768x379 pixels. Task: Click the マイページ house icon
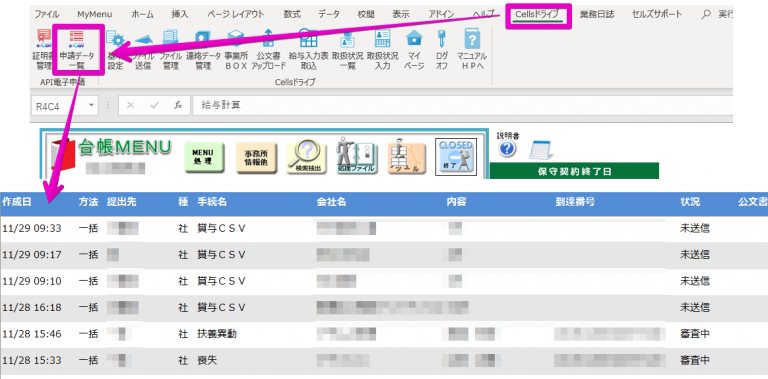pos(414,49)
